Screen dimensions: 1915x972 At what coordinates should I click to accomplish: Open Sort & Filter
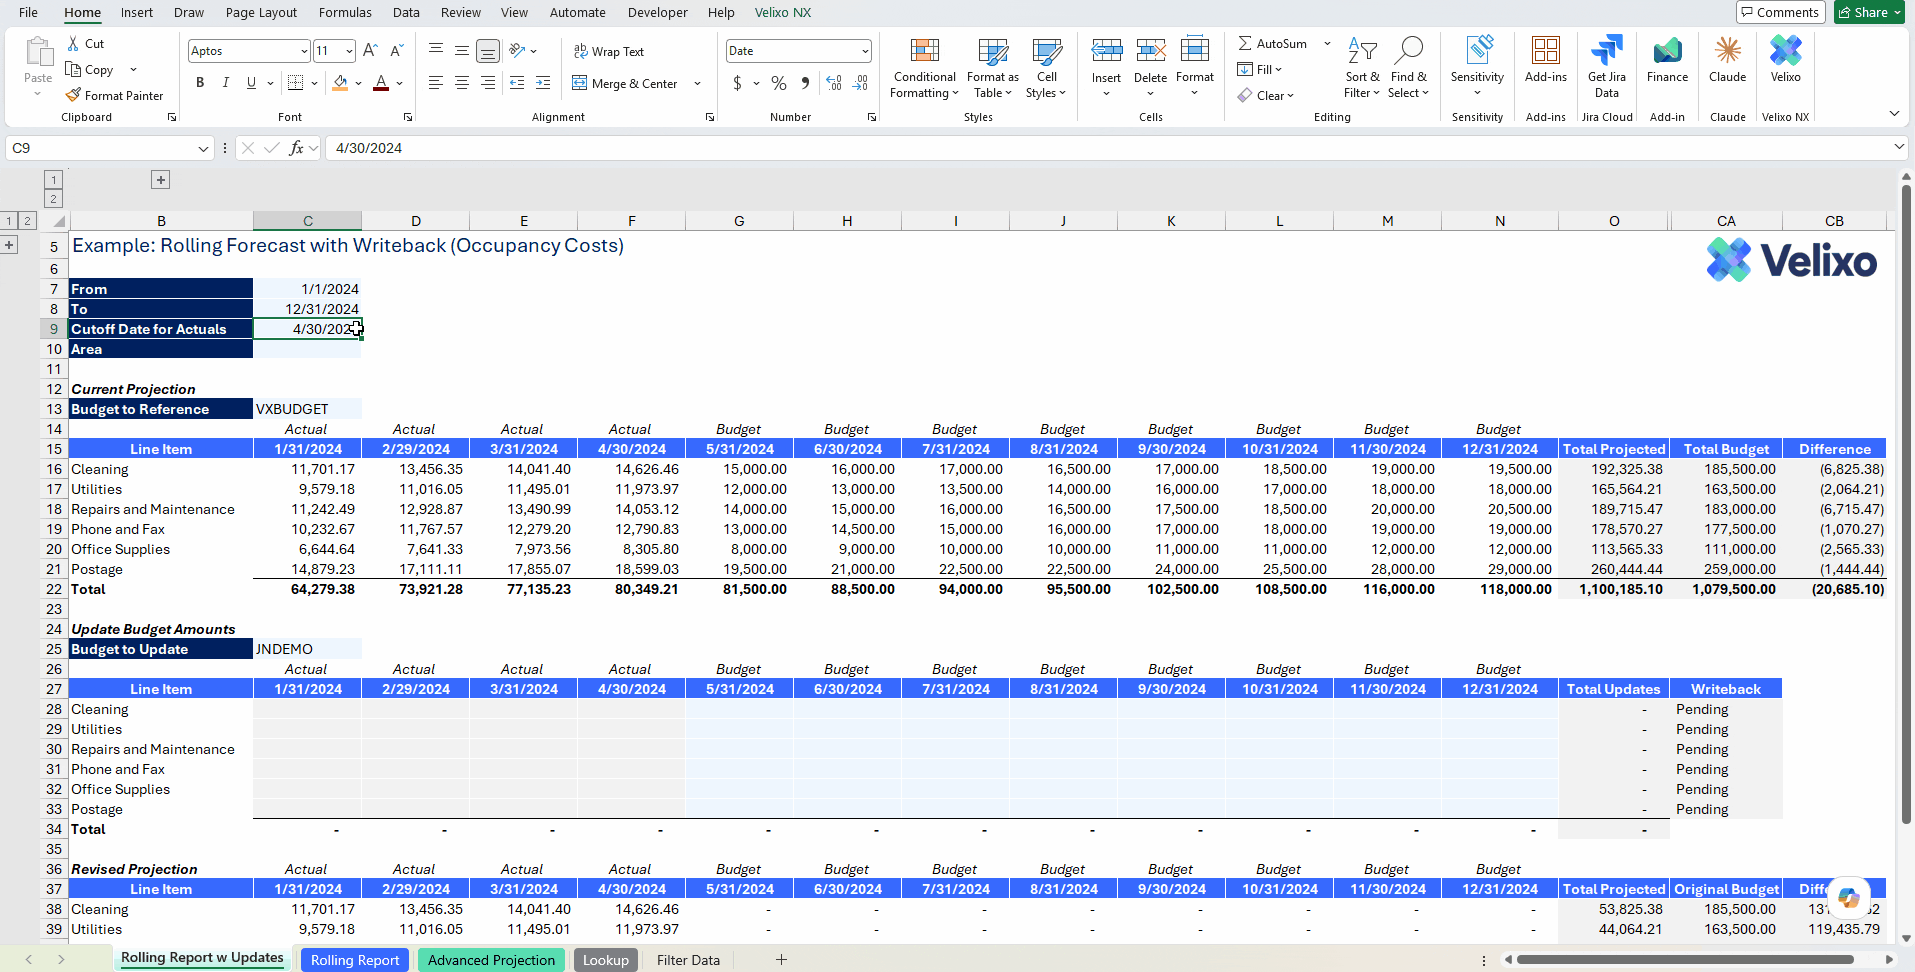1362,68
